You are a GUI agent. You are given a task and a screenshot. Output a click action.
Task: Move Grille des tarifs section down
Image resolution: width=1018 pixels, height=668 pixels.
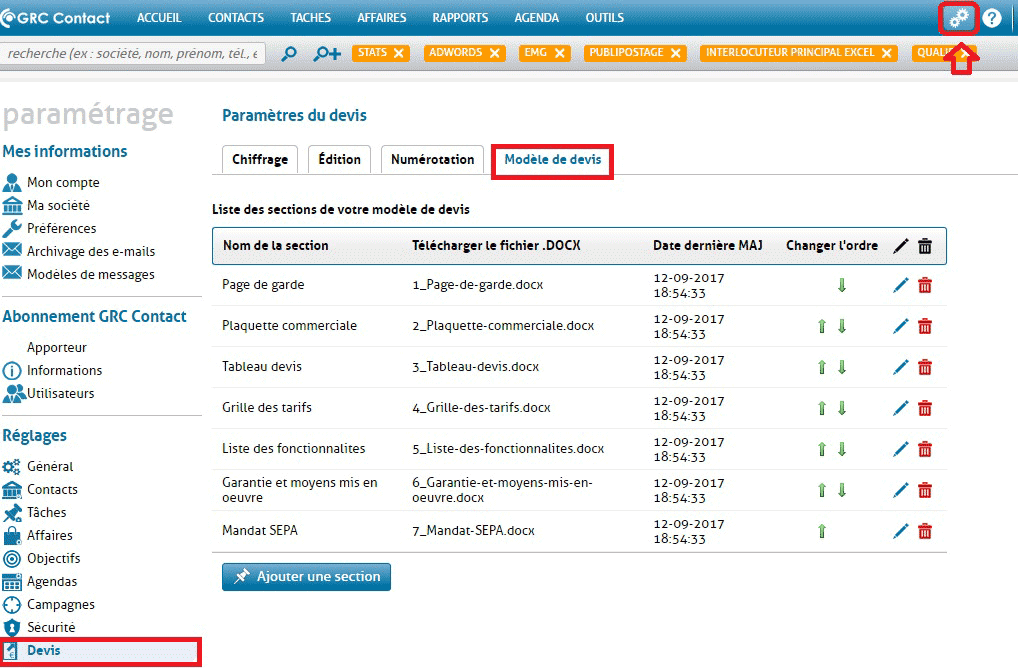point(842,408)
